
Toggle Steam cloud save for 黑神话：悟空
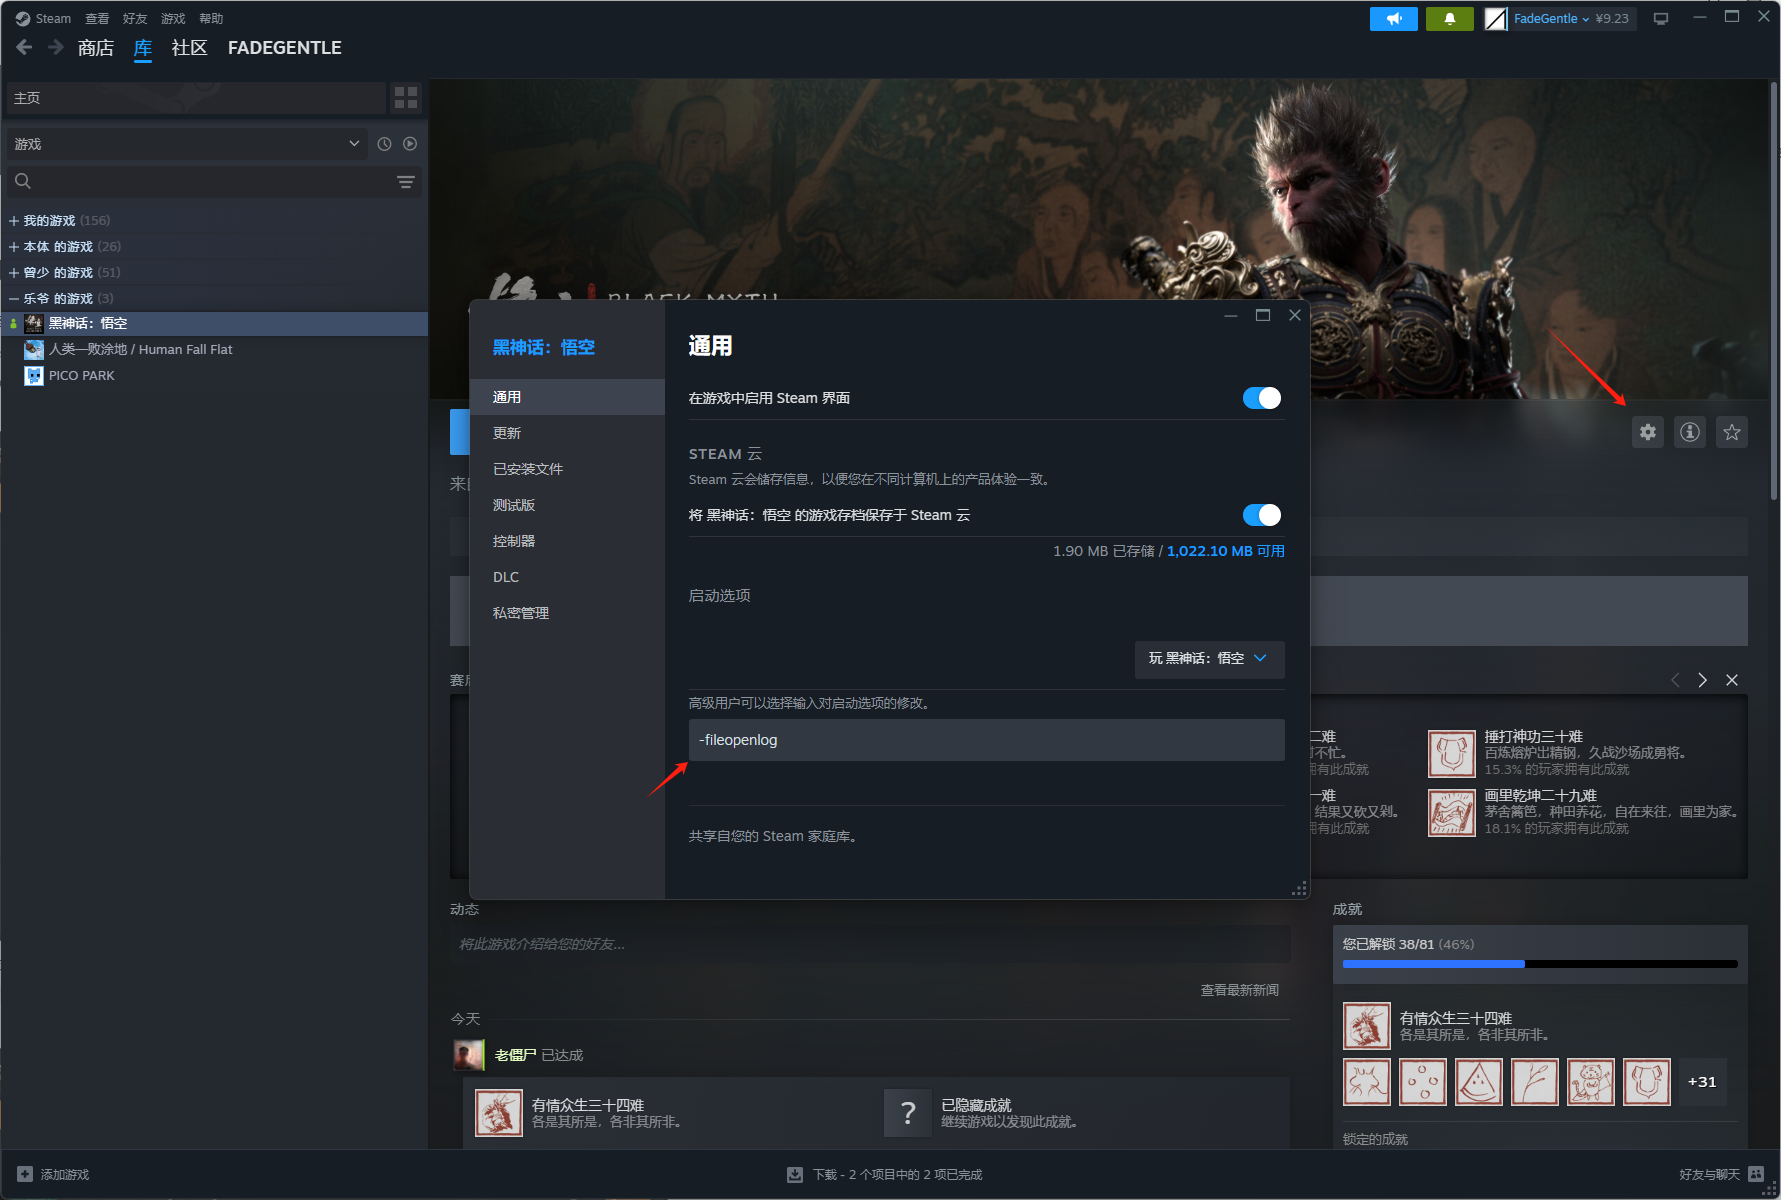(1262, 515)
